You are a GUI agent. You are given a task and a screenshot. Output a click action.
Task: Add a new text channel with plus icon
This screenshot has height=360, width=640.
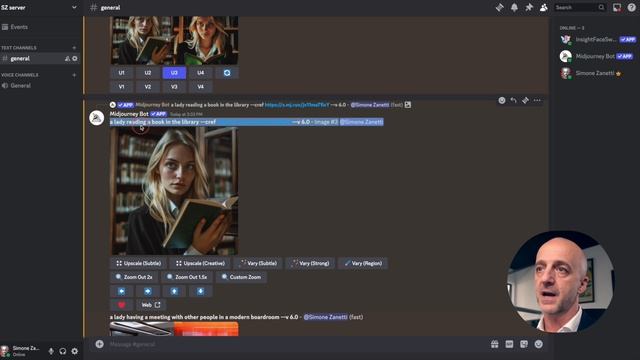click(74, 48)
